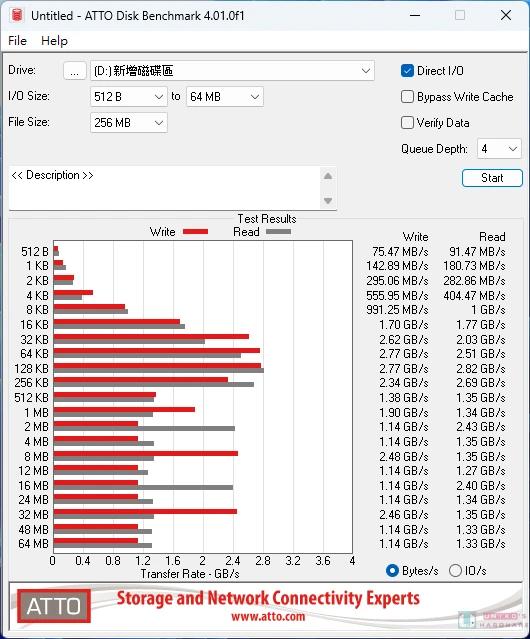Click the 2.48 GB/s write value

[x=404, y=456]
